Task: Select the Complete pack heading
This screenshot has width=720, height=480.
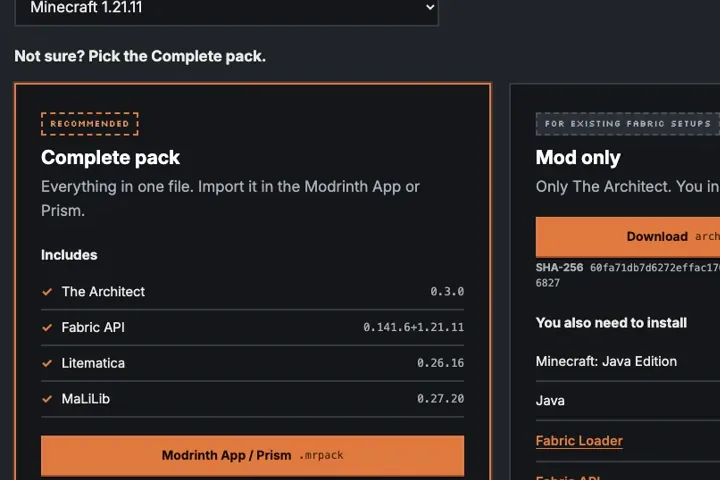Action: pos(110,158)
